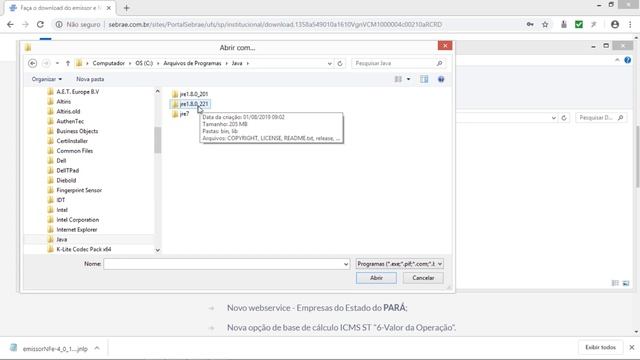Image resolution: width=640 pixels, height=360 pixels.
Task: Refresh the background window's address bar
Action: pos(564,118)
